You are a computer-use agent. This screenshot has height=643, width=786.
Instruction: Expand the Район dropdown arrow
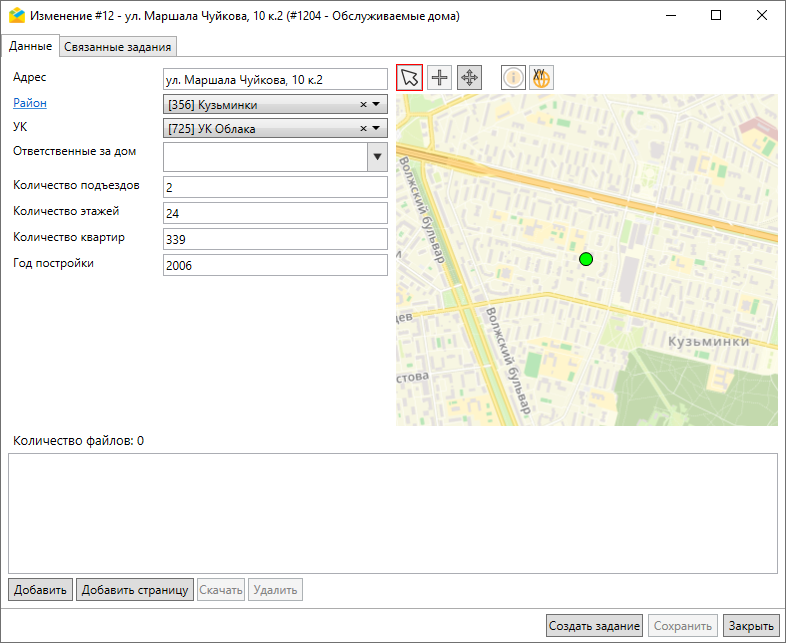377,104
